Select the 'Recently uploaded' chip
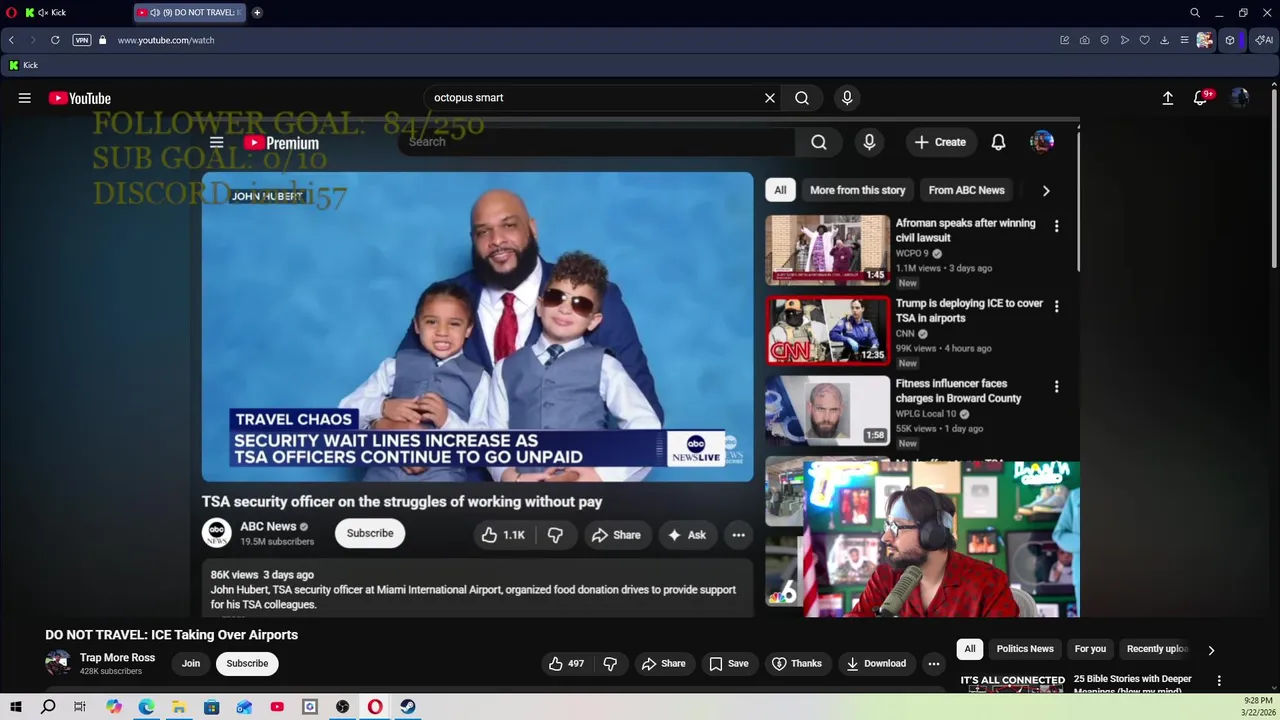Viewport: 1280px width, 720px height. pos(1157,649)
